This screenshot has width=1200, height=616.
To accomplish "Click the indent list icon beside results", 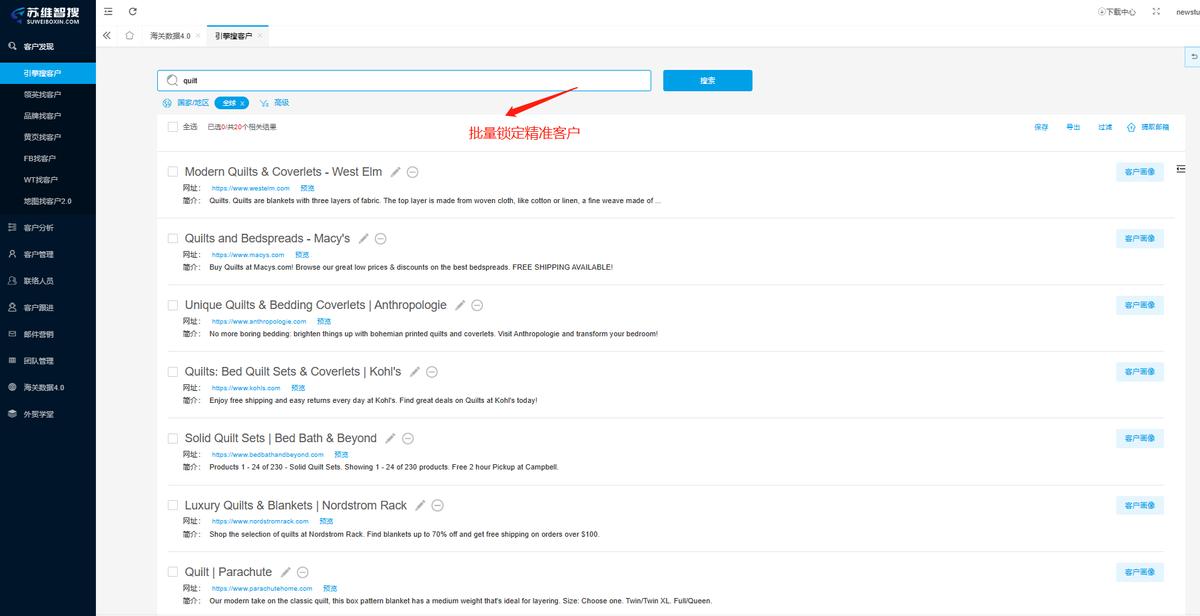I will click(x=1181, y=168).
